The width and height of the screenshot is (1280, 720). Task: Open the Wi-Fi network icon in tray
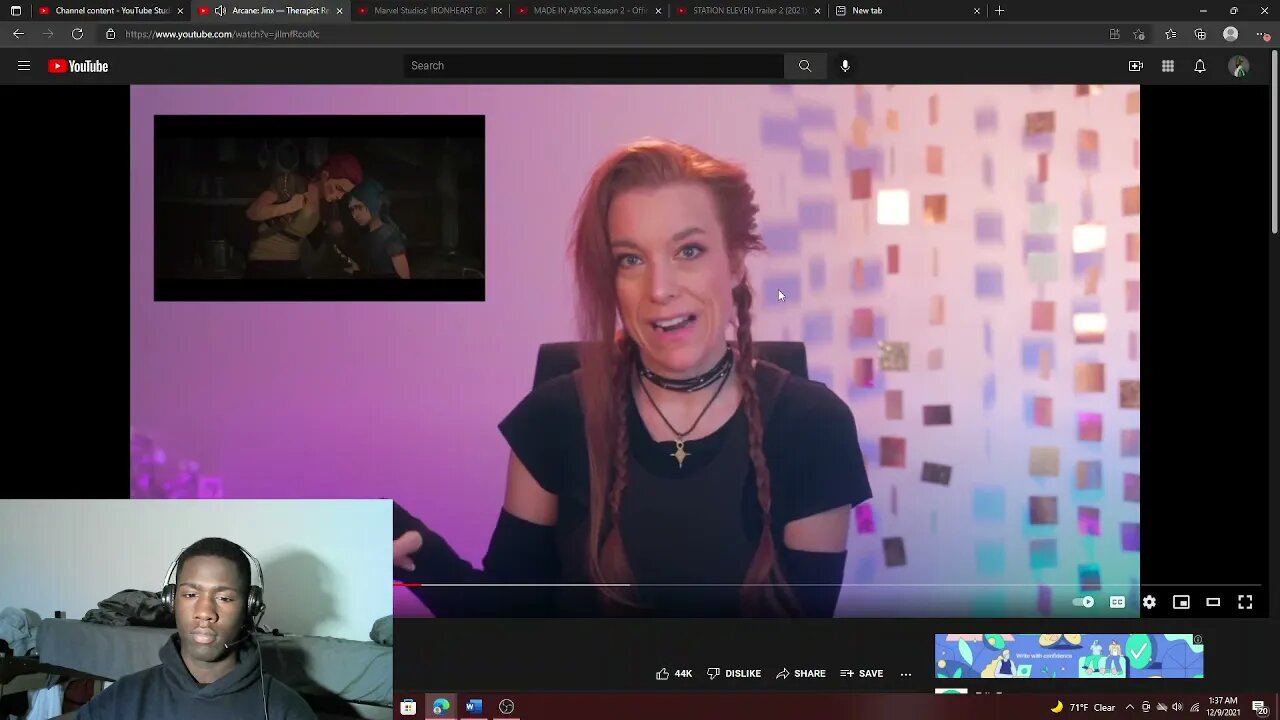pyautogui.click(x=1194, y=708)
